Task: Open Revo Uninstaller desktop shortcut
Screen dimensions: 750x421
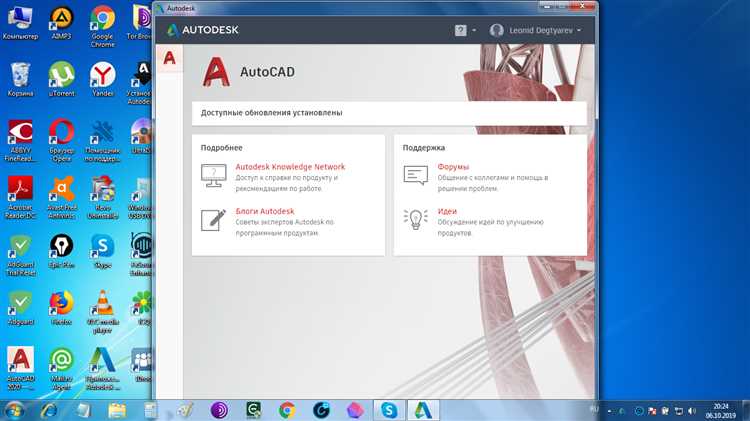Action: coord(102,197)
